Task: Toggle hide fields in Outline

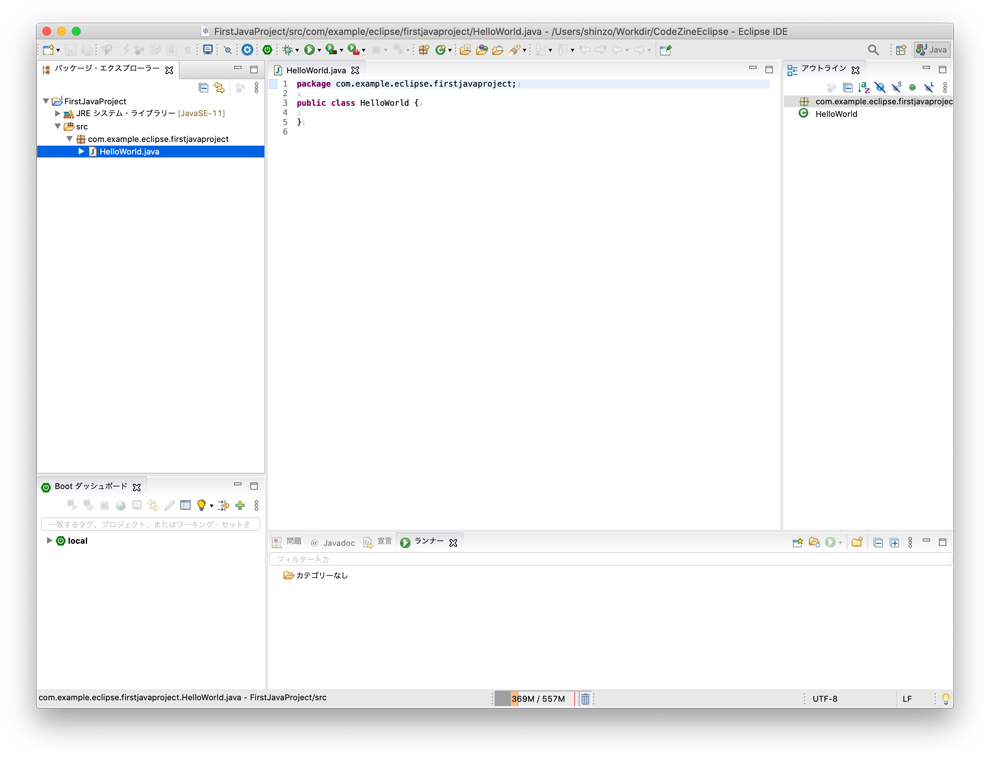Action: (x=880, y=88)
